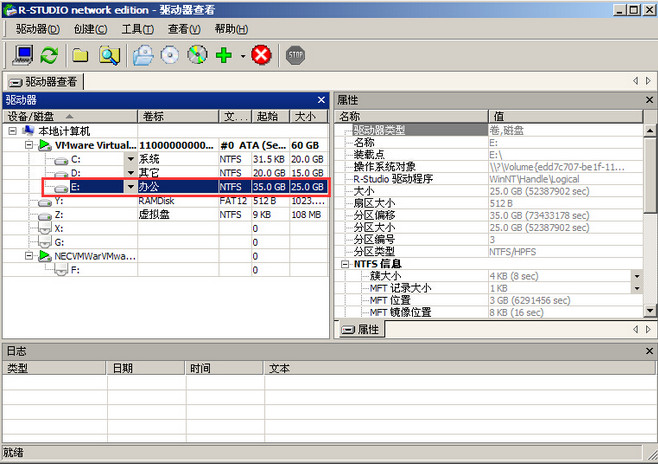Click the red X remove icon

(x=261, y=55)
